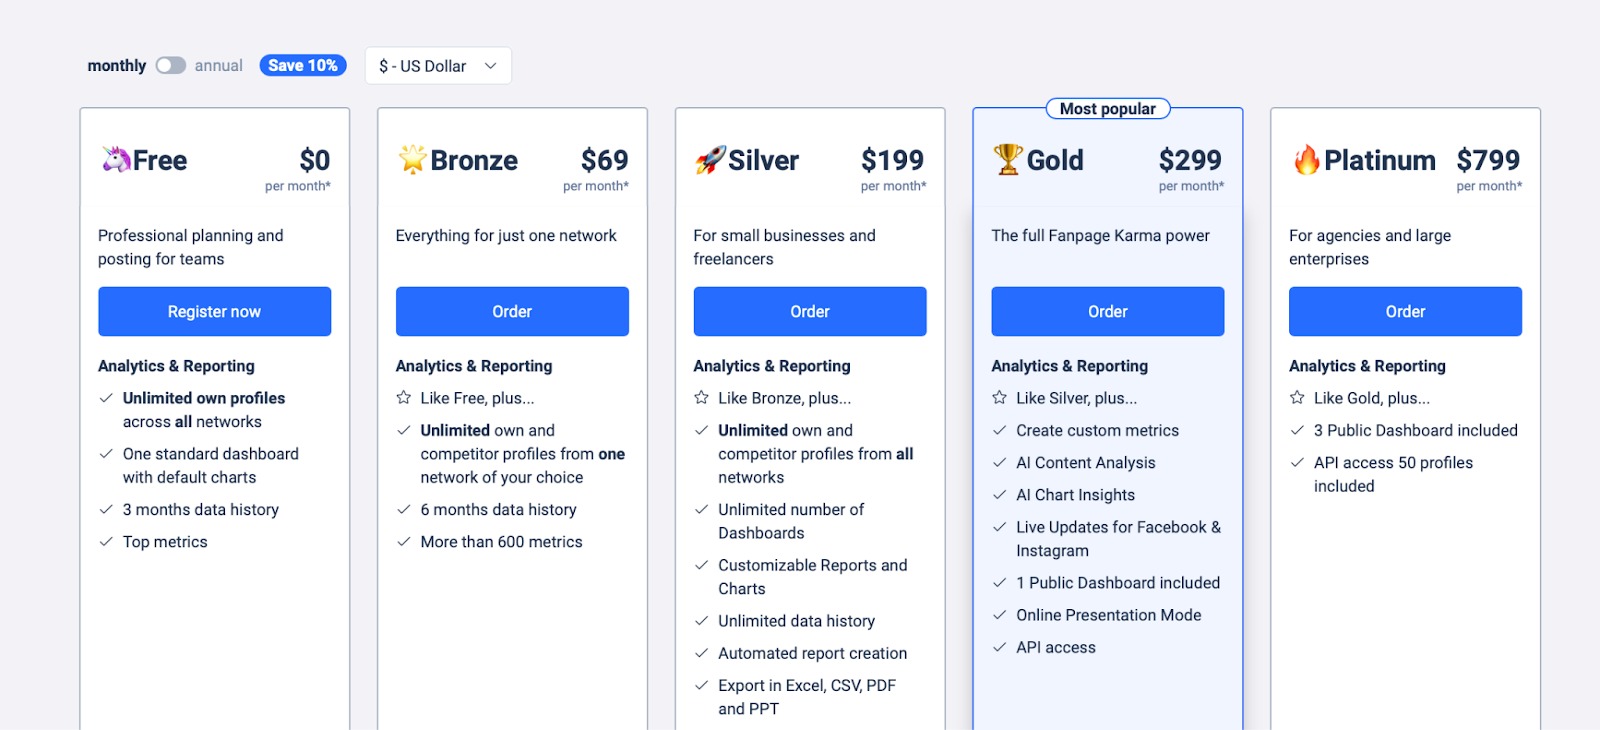Open the US Dollar currency dropdown
Screen dimensions: 1600x730
tap(437, 65)
